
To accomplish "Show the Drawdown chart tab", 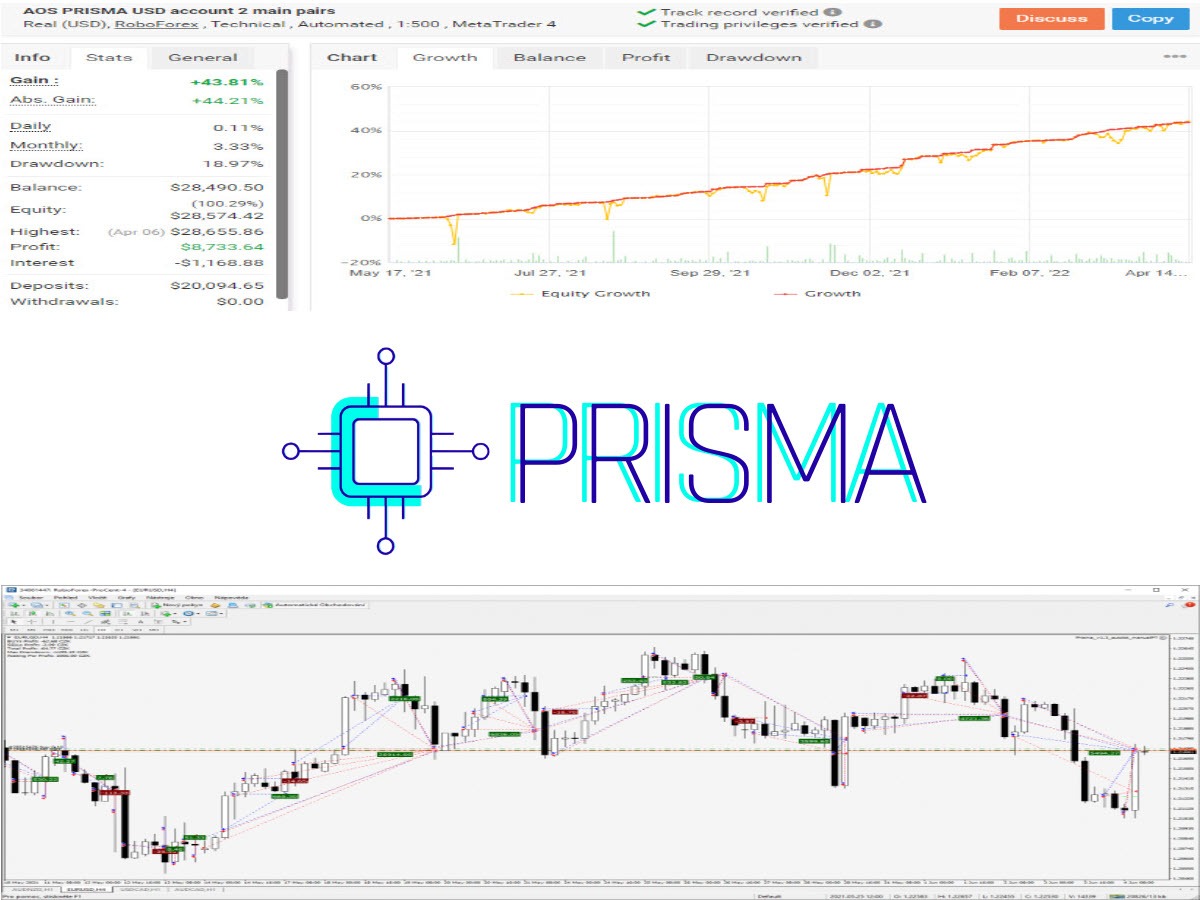I will 754,57.
